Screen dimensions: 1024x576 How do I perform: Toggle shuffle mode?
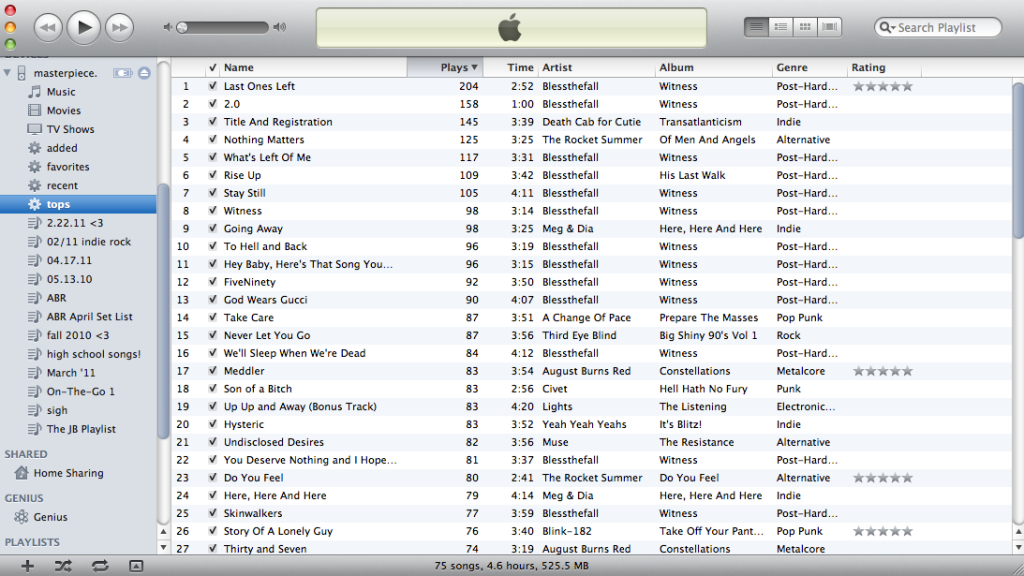pos(63,566)
